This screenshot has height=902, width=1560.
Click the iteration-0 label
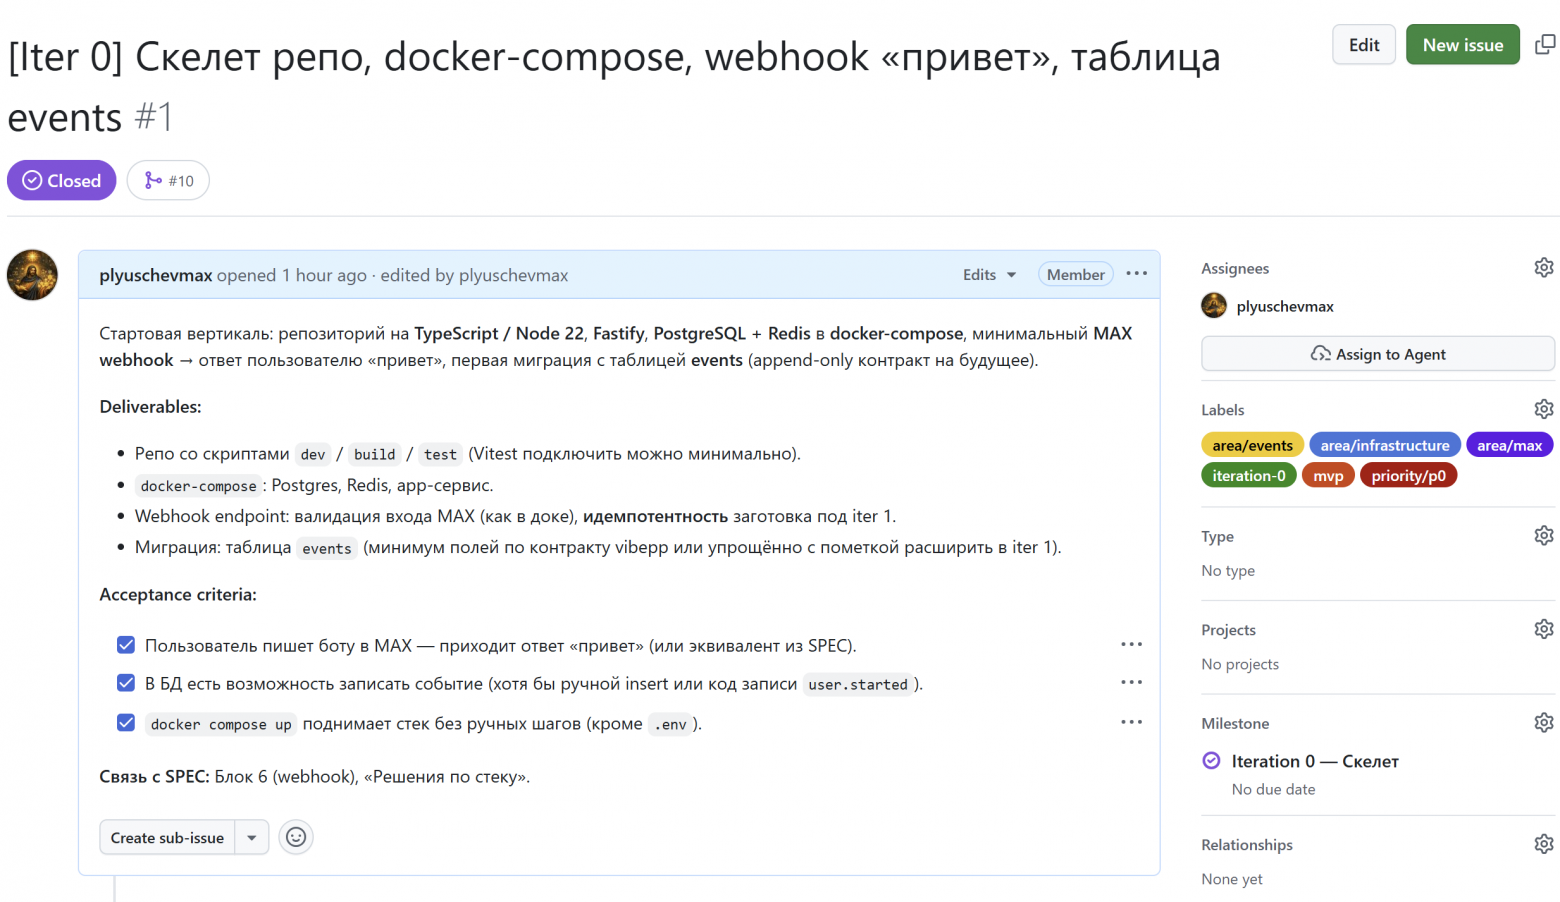point(1248,475)
